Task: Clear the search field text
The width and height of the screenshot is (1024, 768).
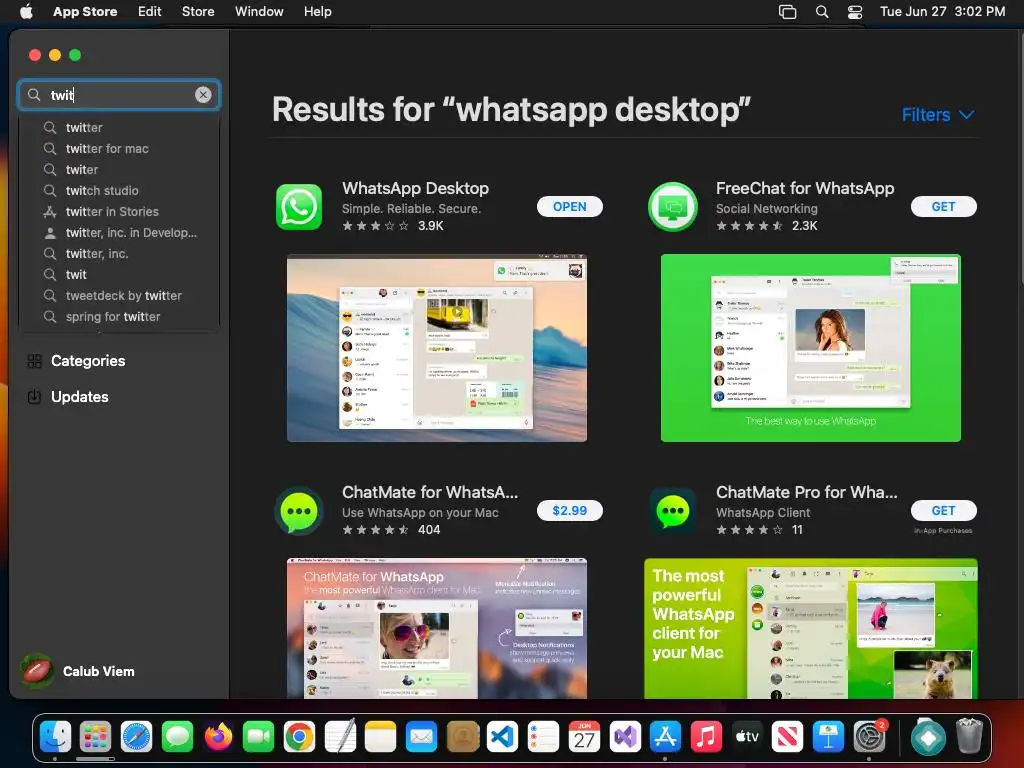Action: pyautogui.click(x=203, y=95)
